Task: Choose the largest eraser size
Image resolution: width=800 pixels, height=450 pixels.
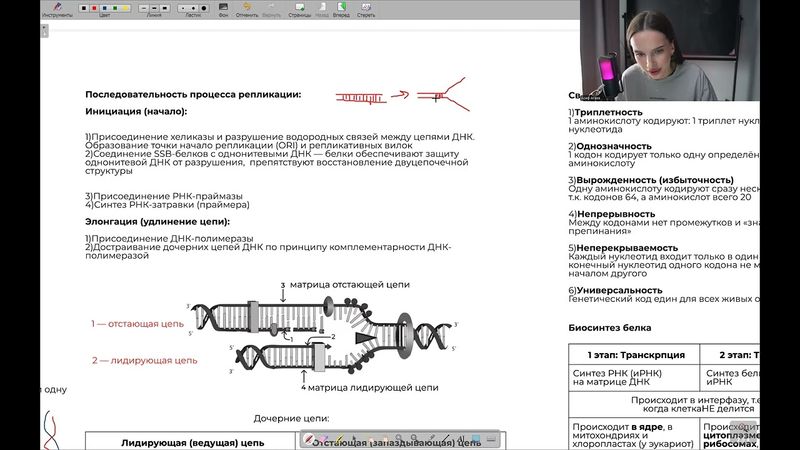Action: (204, 8)
